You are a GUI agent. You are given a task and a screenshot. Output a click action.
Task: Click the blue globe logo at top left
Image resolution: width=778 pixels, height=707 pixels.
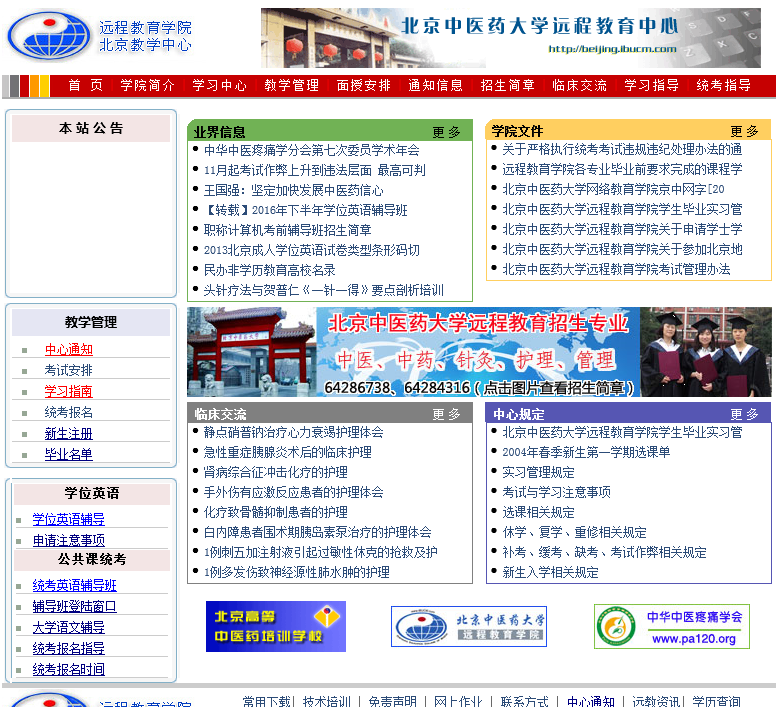click(x=50, y=36)
